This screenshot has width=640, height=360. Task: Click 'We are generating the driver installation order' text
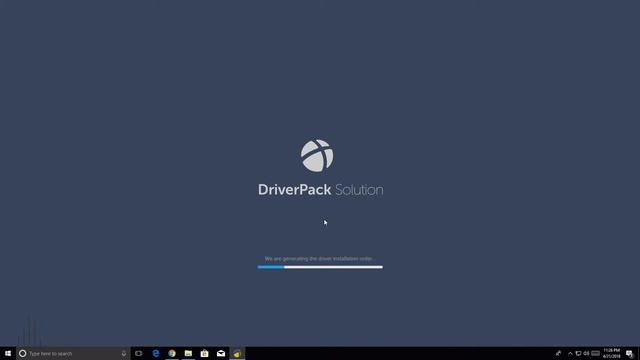319,259
